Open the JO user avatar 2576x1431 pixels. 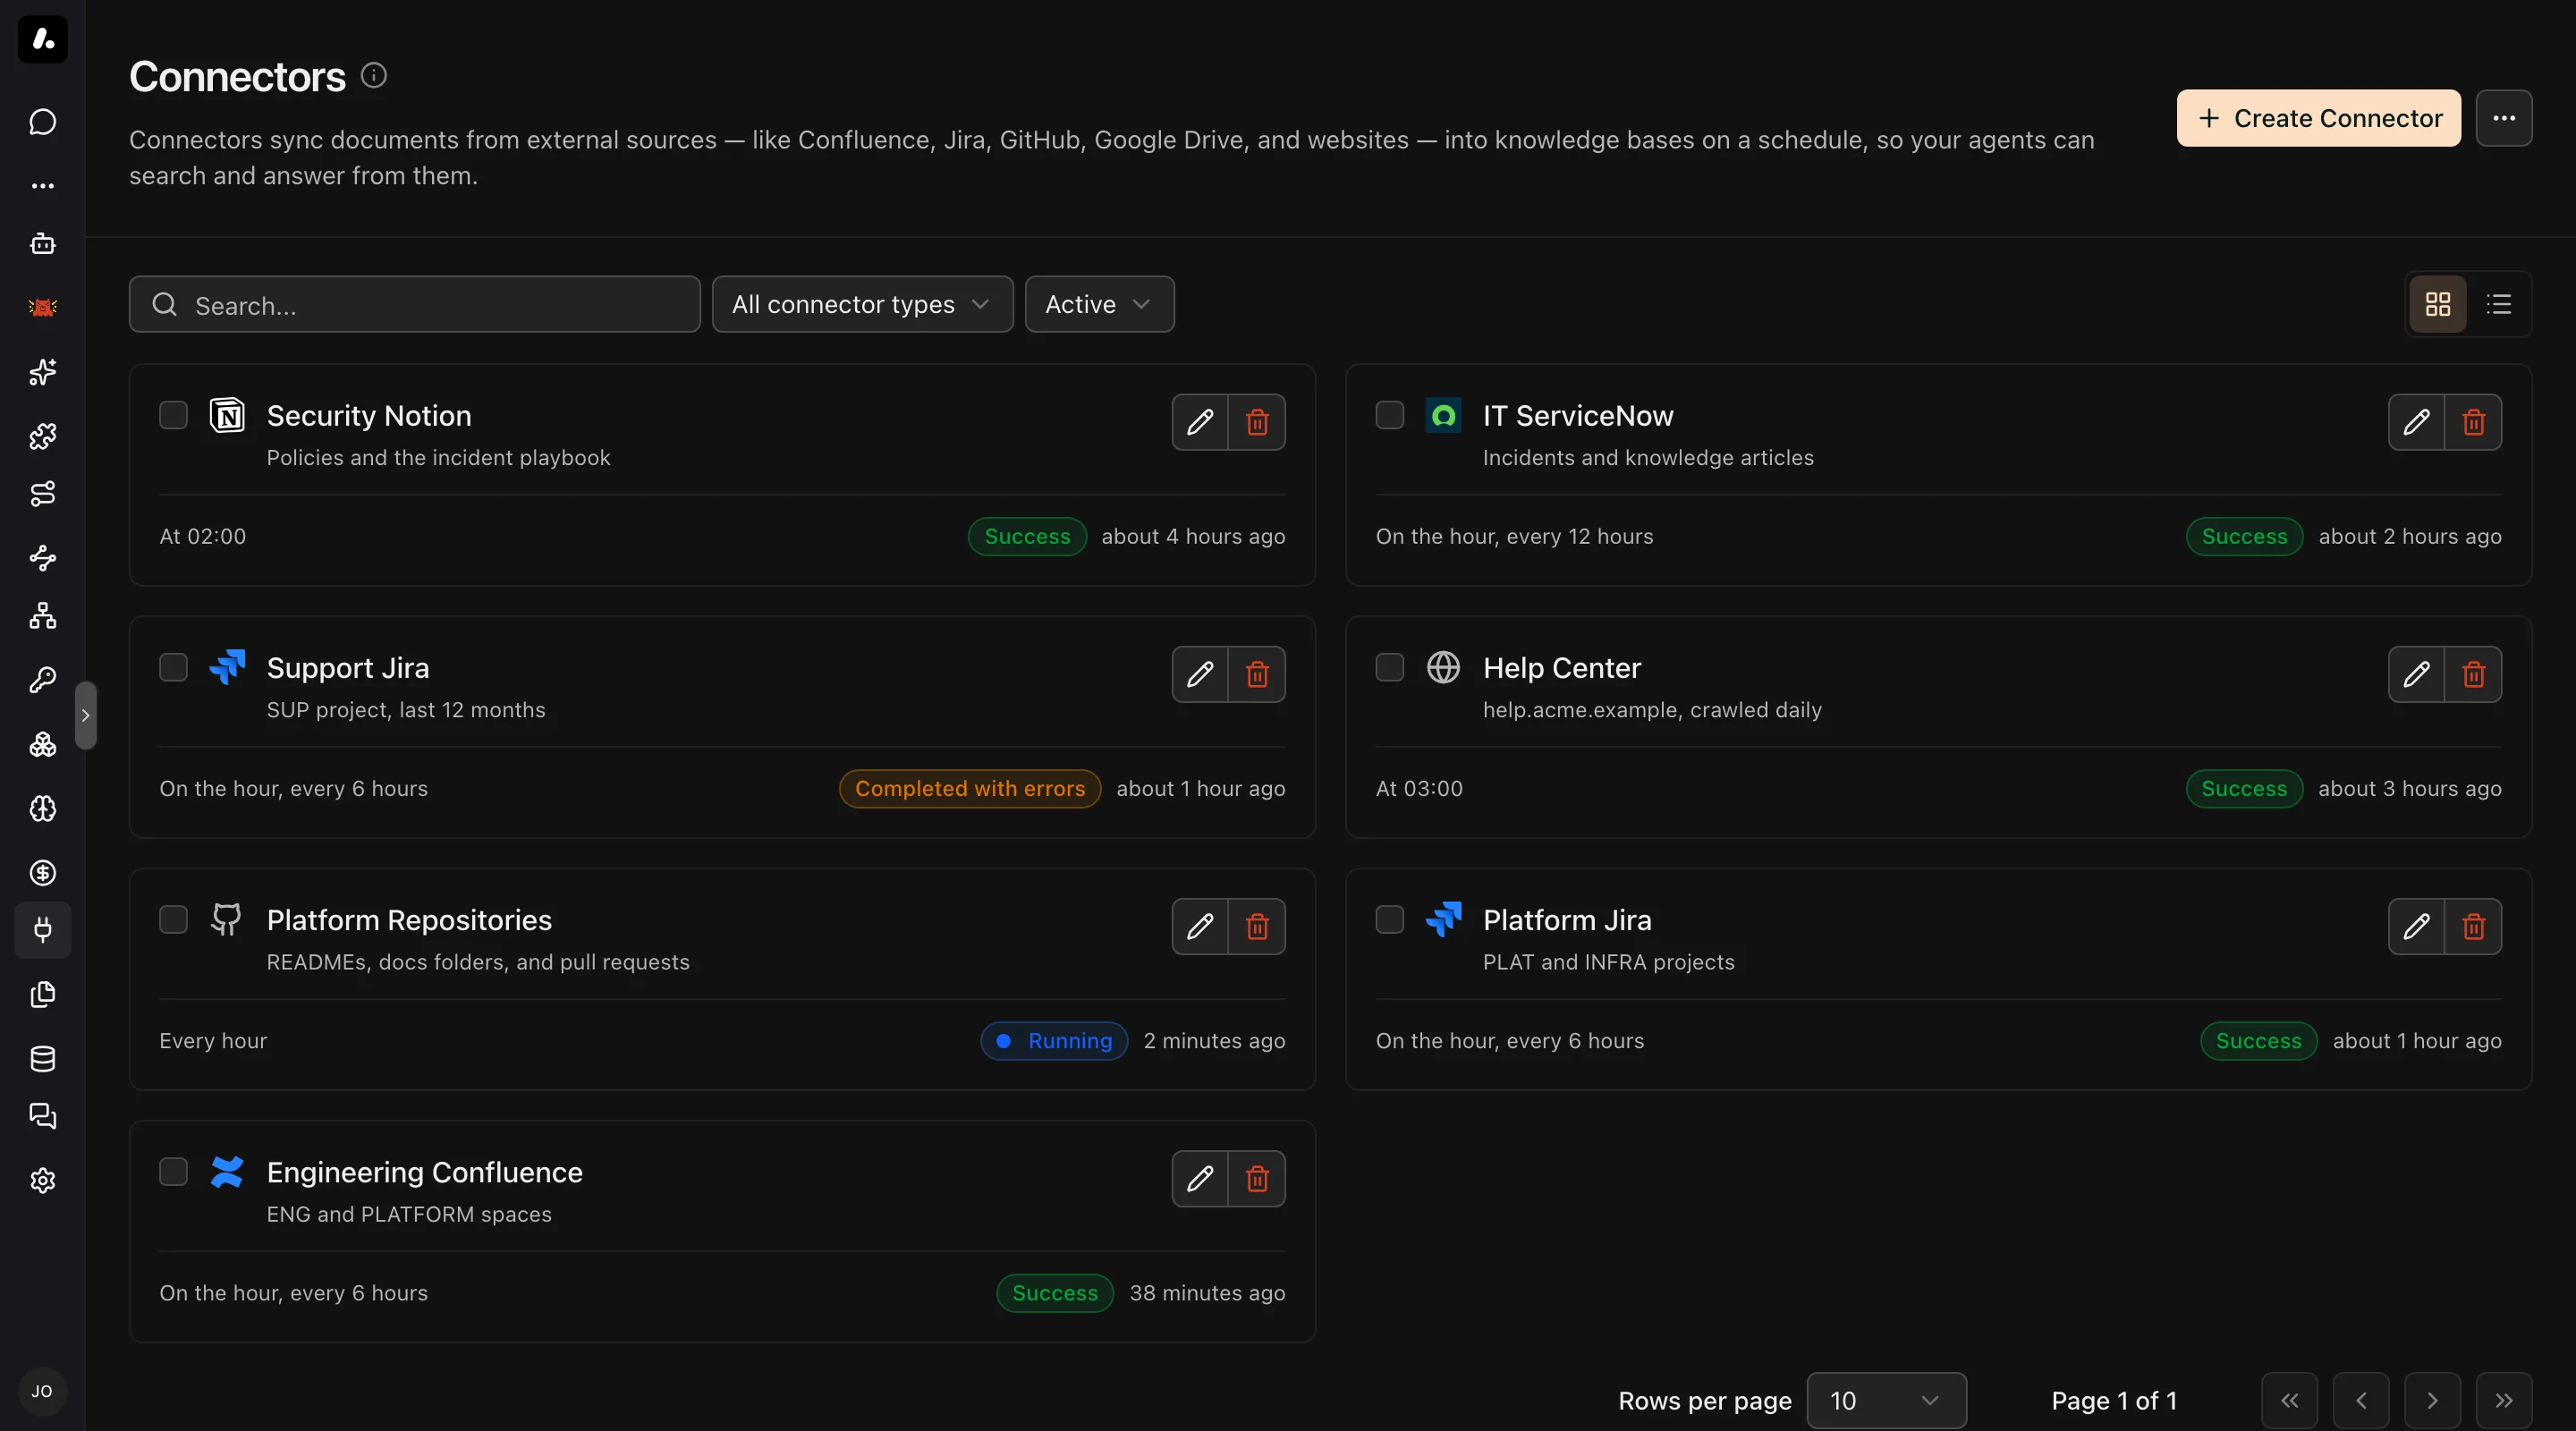[x=42, y=1391]
